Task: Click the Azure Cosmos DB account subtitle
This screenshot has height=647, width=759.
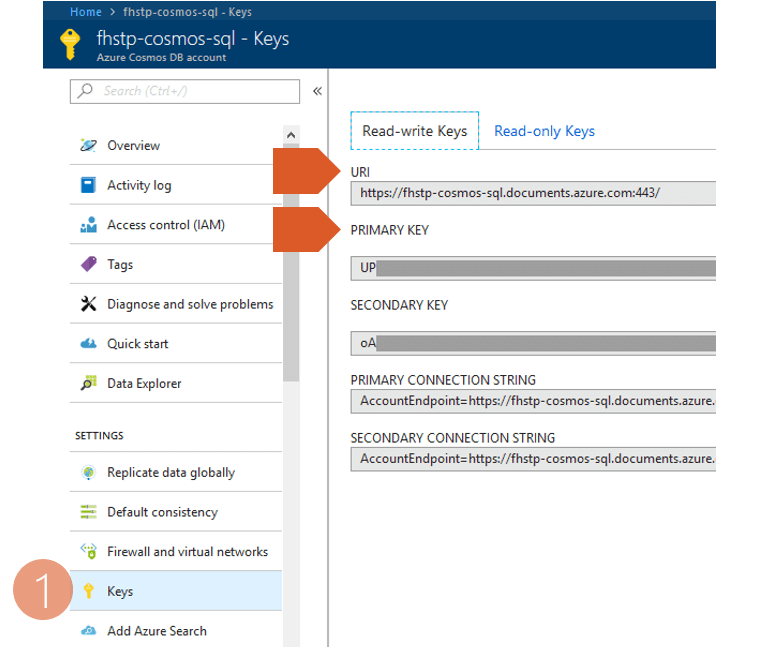Action: point(161,57)
